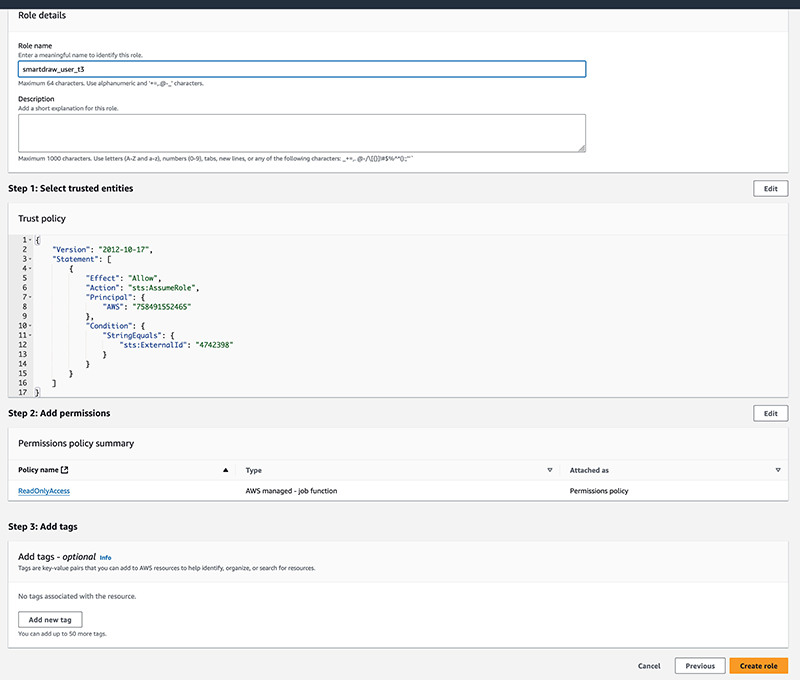Image resolution: width=800 pixels, height=680 pixels.
Task: Click the Policy name ascending sort arrow
Action: tap(225, 469)
